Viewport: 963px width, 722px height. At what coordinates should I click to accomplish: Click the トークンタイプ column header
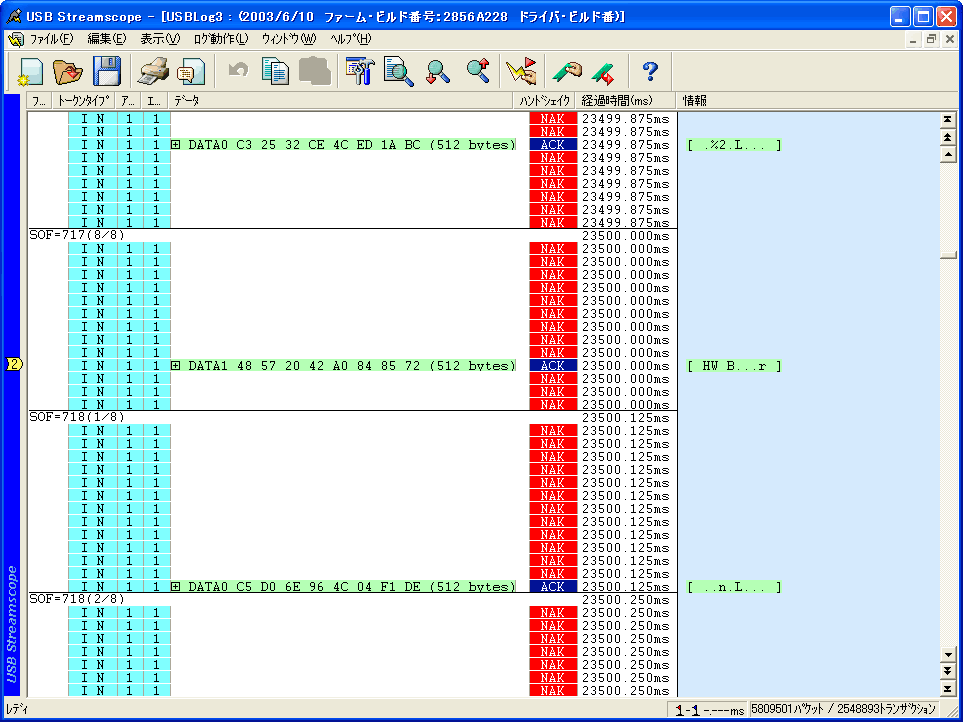pyautogui.click(x=84, y=101)
